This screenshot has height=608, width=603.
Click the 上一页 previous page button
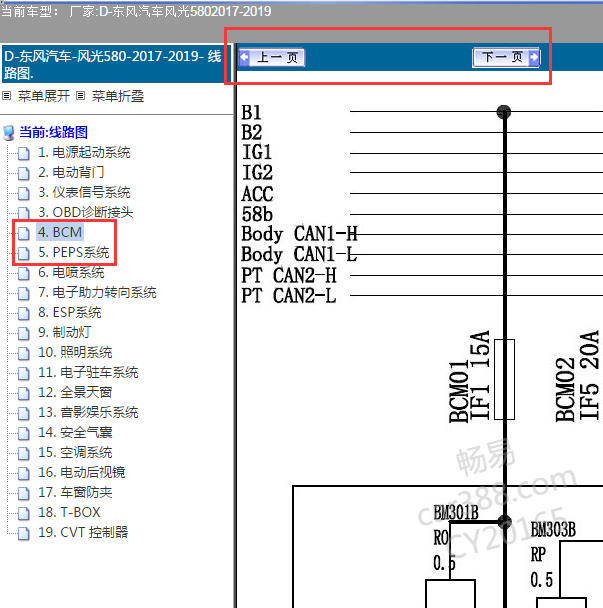[271, 57]
